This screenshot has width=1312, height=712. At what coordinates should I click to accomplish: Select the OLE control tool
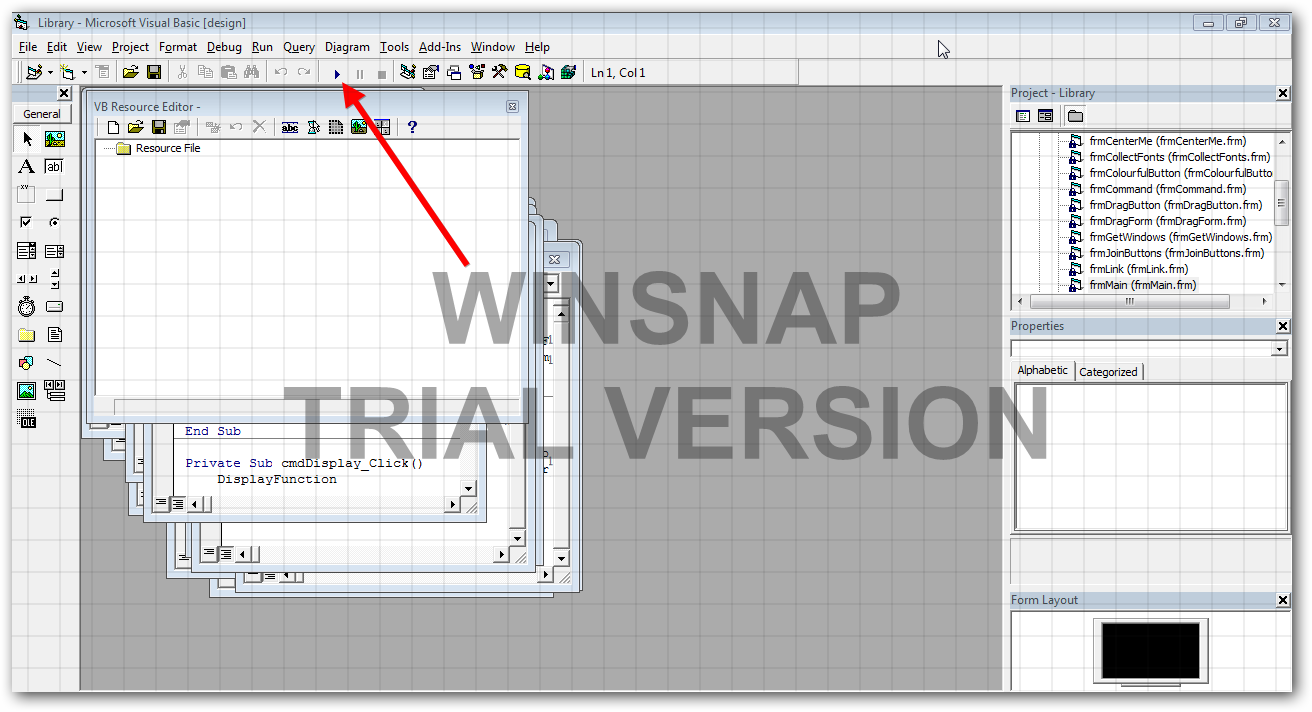coord(26,419)
